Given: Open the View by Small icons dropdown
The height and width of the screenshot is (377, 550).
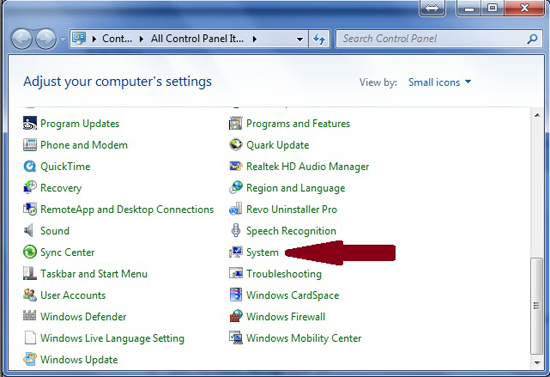Looking at the screenshot, I should pyautogui.click(x=440, y=82).
